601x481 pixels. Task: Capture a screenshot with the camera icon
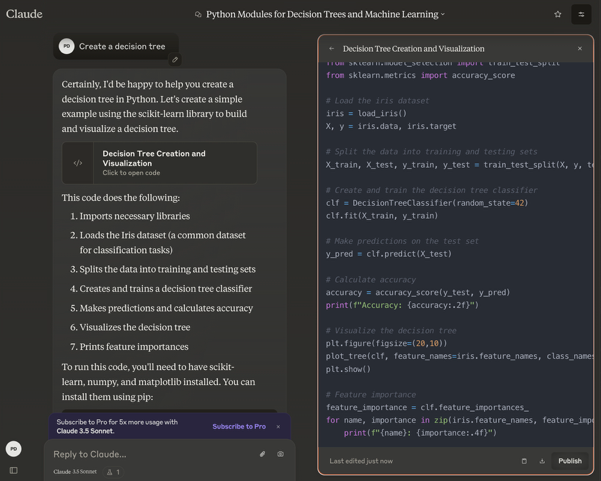click(x=281, y=454)
